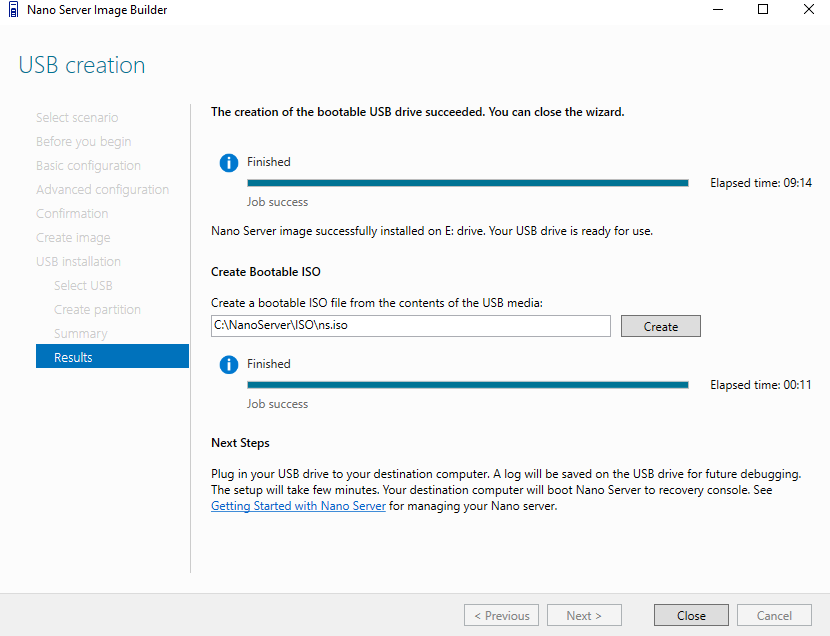Close window using title bar X
This screenshot has width=830, height=636.
808,10
